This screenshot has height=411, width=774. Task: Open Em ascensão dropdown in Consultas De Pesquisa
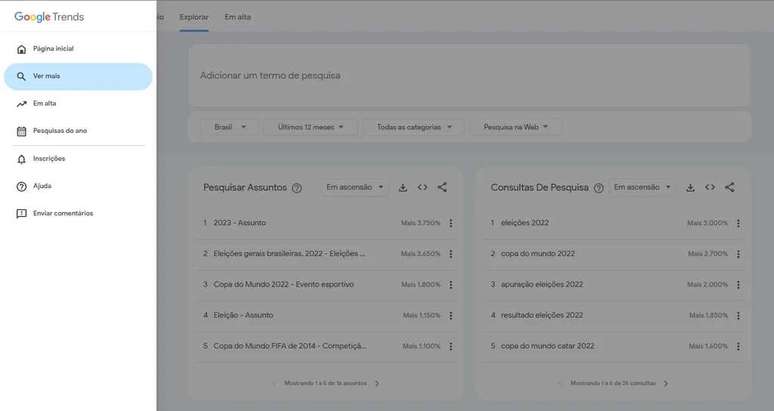[642, 187]
